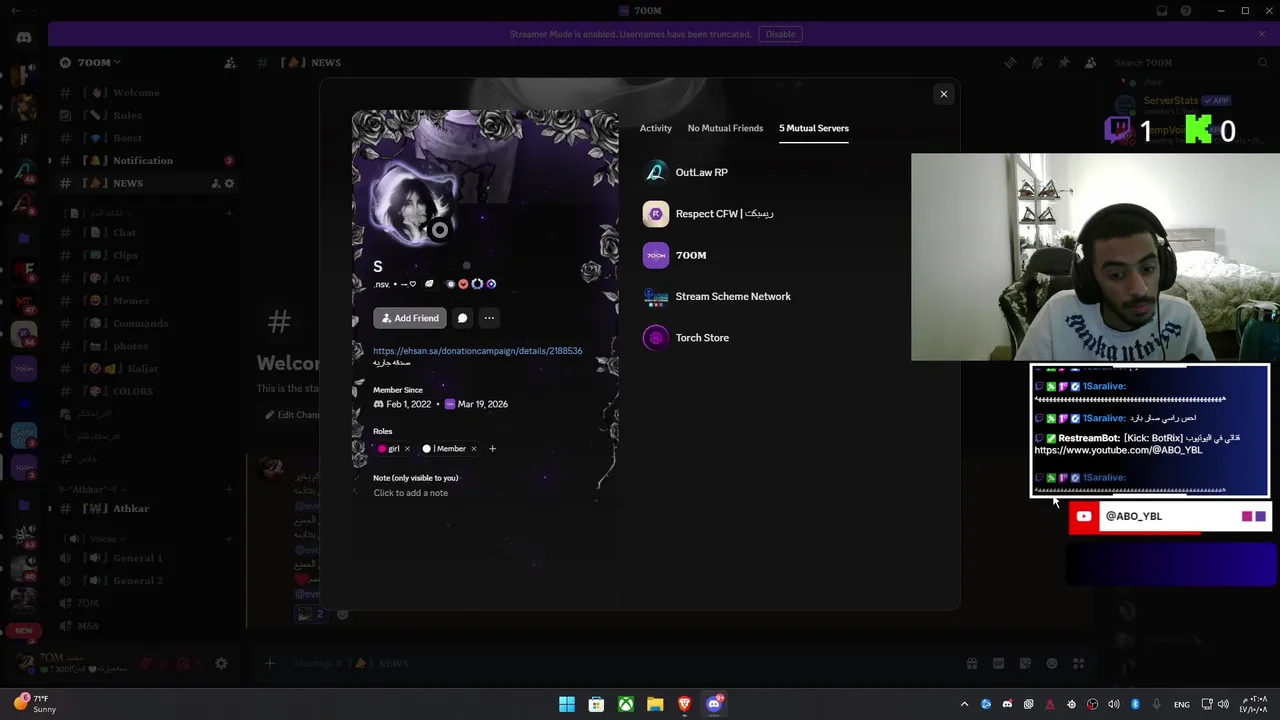The height and width of the screenshot is (720, 1280).
Task: Open emoji picker in message bar
Action: tap(1052, 663)
